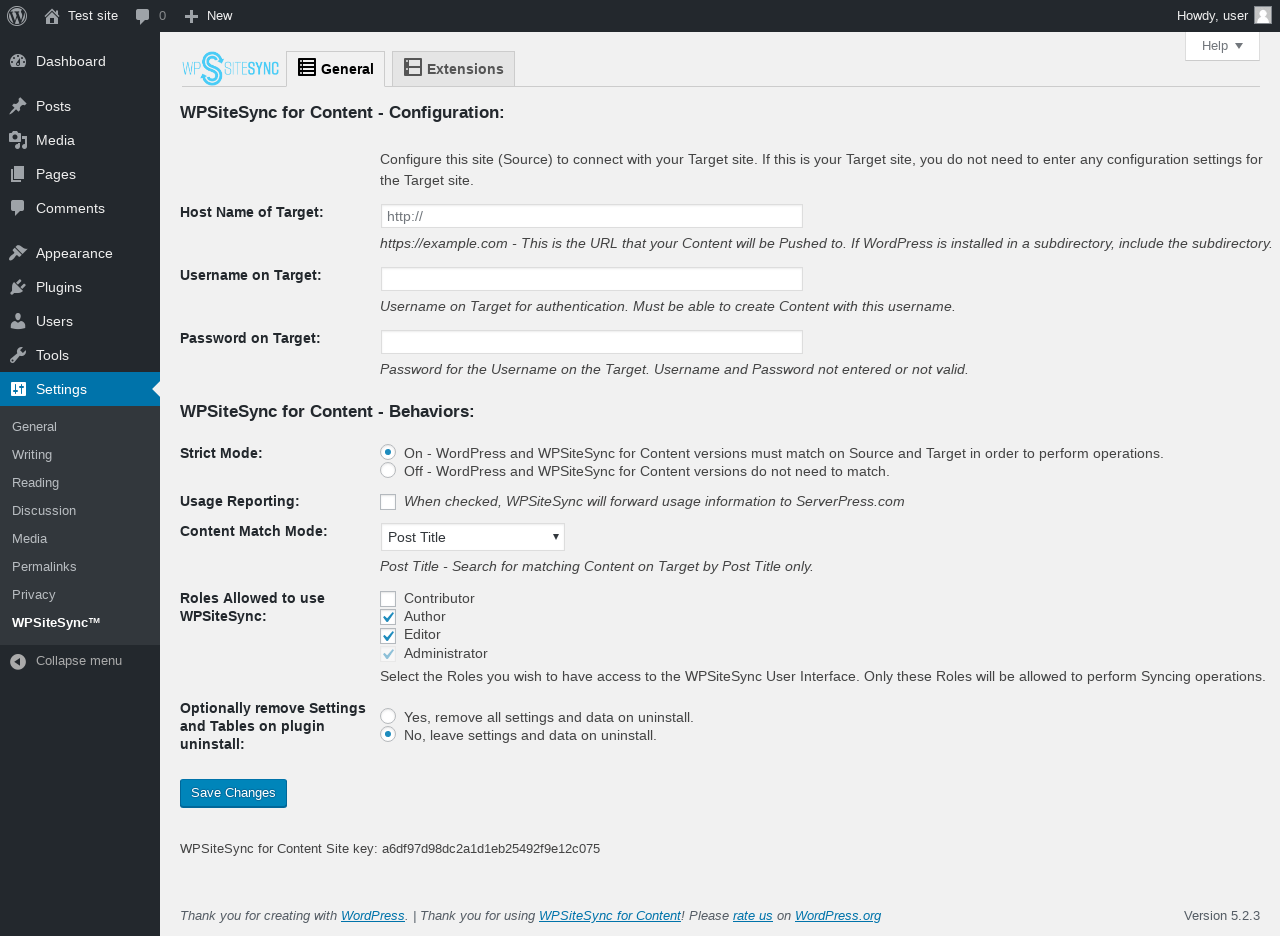1280x936 pixels.
Task: Click the Save Changes button
Action: (x=233, y=793)
